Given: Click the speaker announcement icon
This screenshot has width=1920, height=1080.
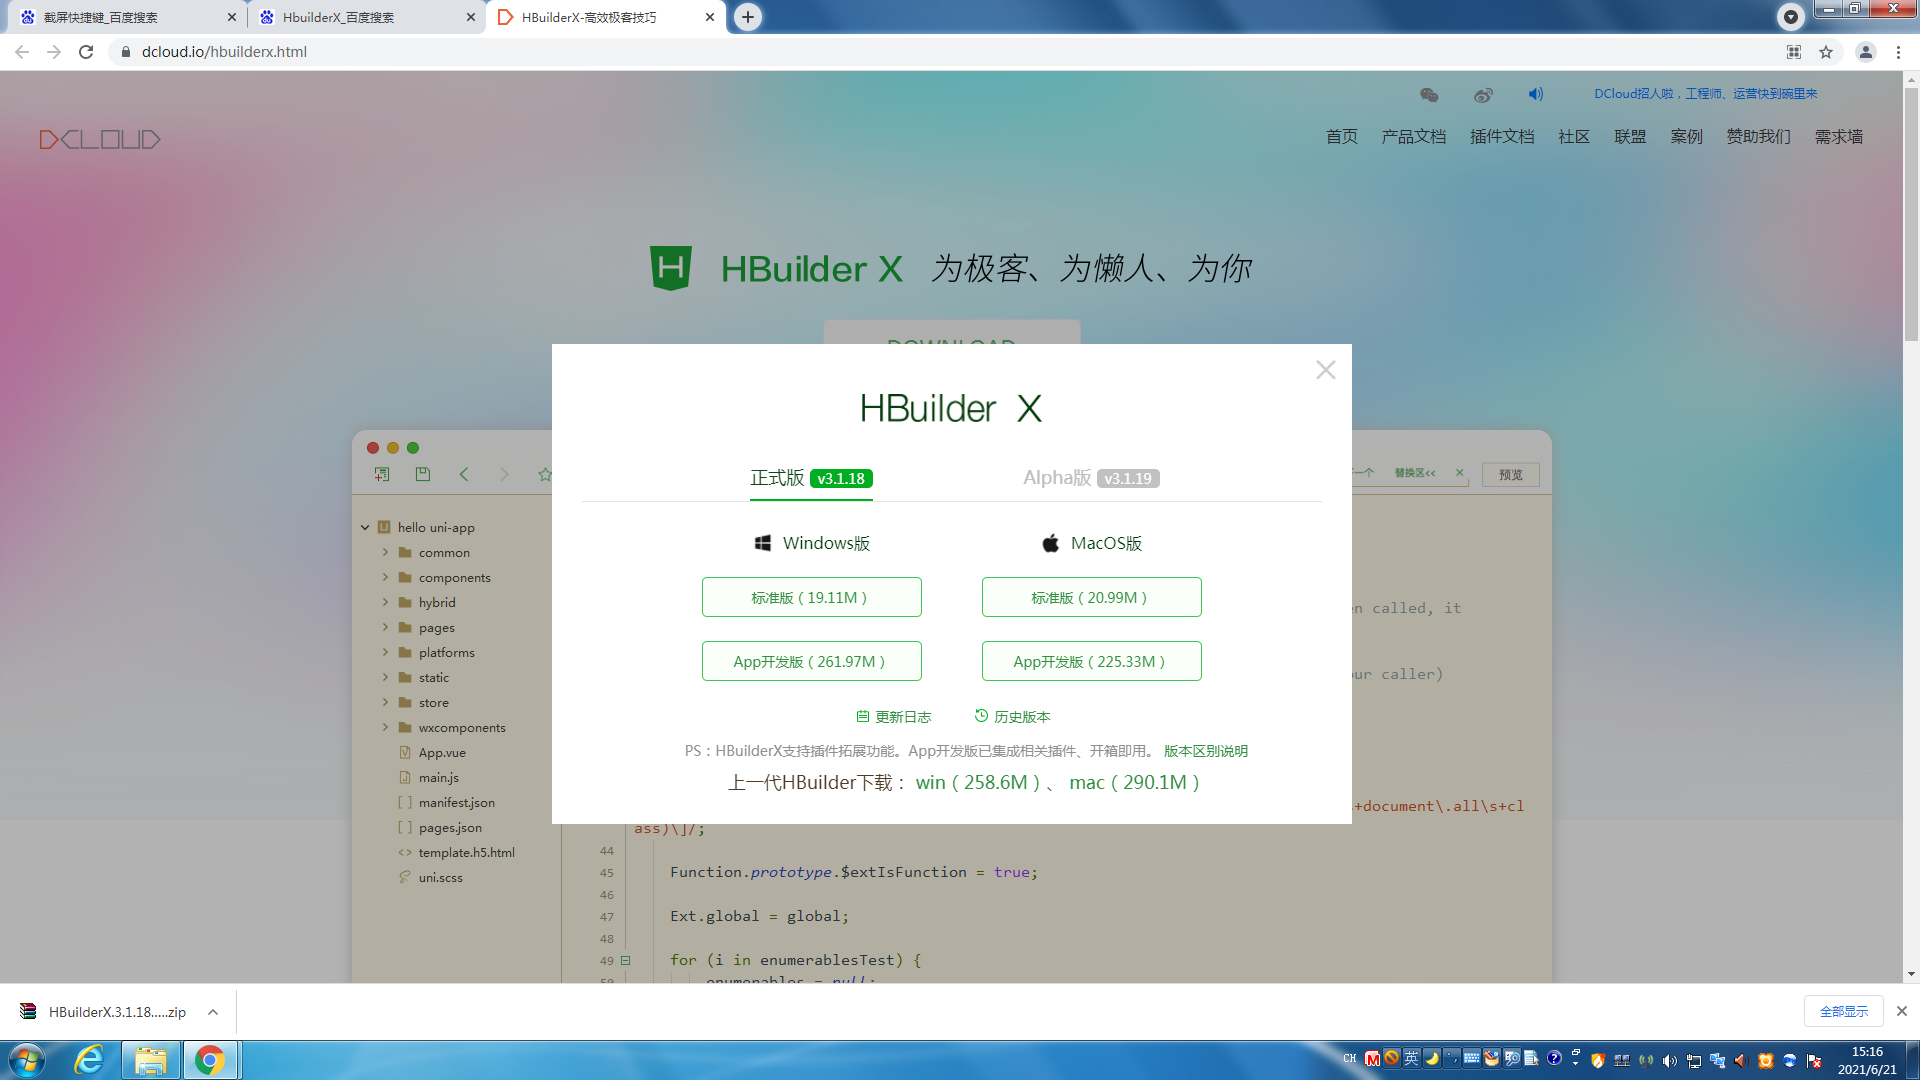Looking at the screenshot, I should click(x=1536, y=94).
